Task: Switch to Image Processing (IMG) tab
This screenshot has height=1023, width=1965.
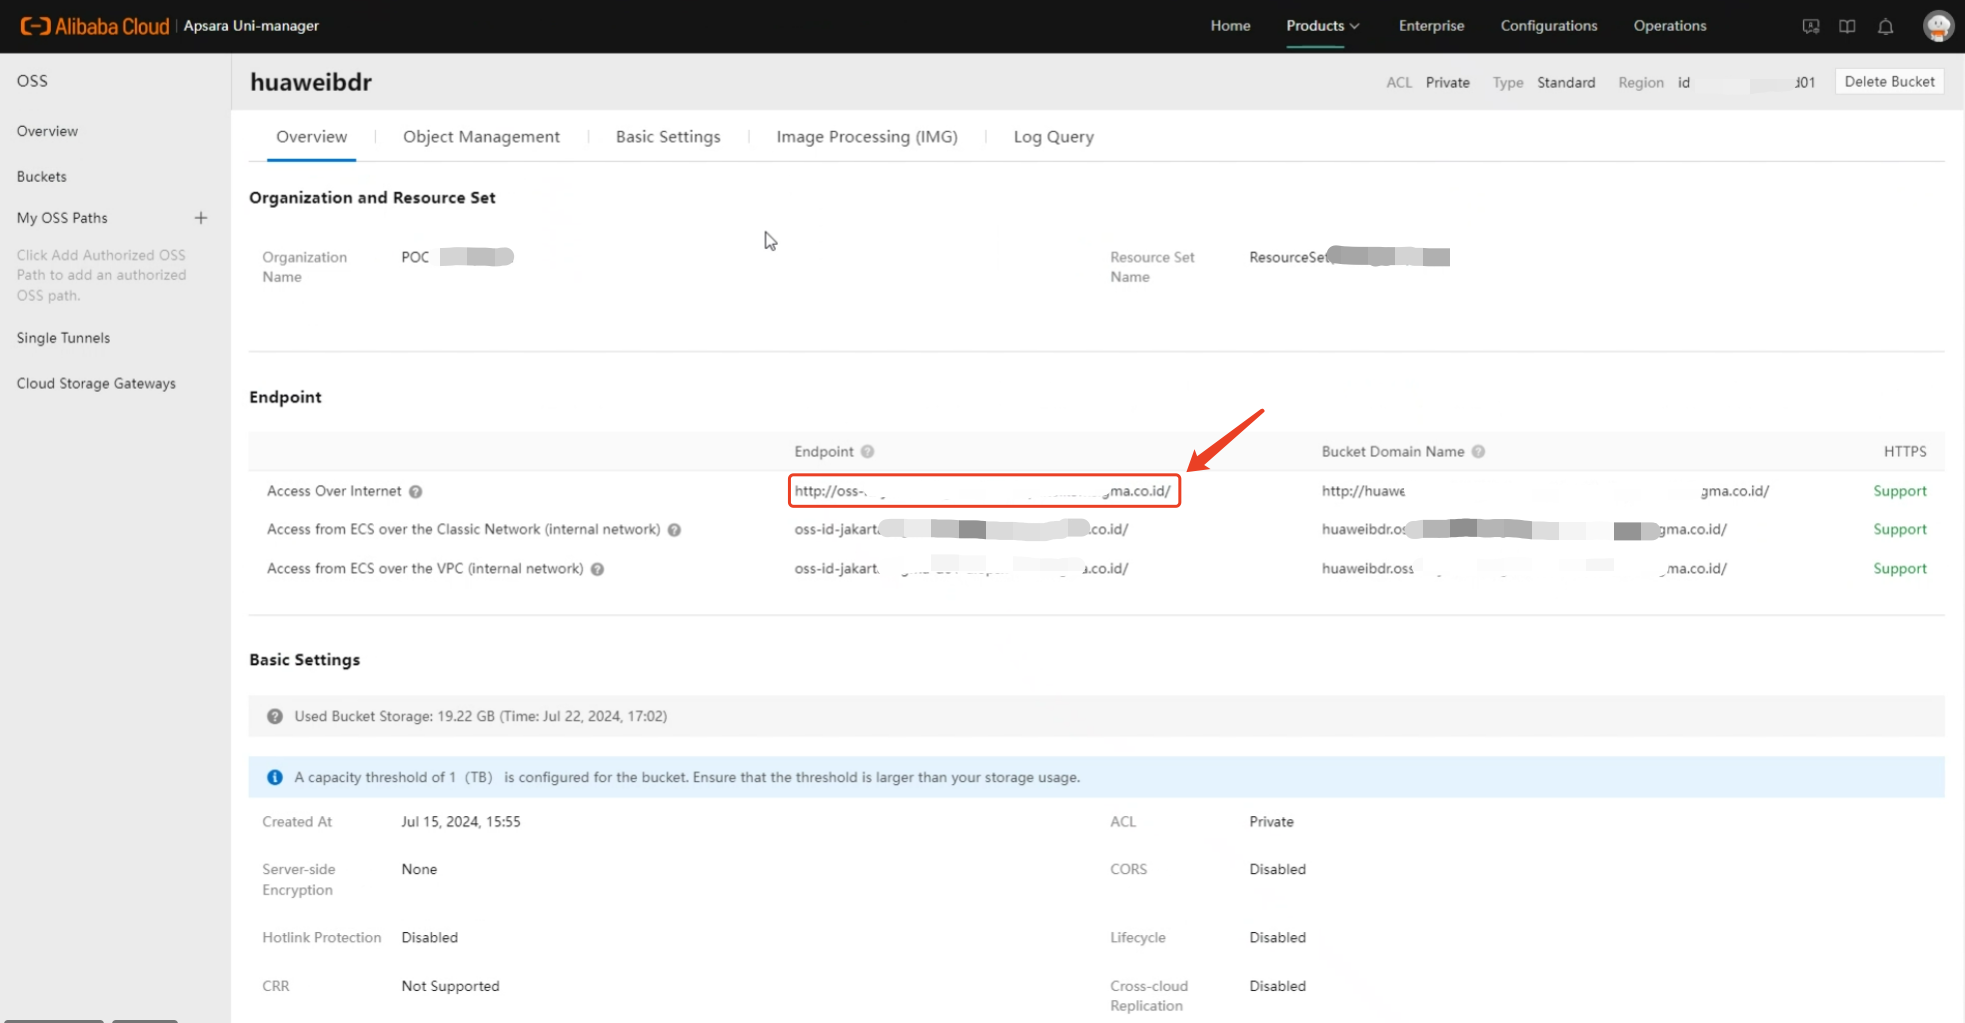Action: point(867,137)
